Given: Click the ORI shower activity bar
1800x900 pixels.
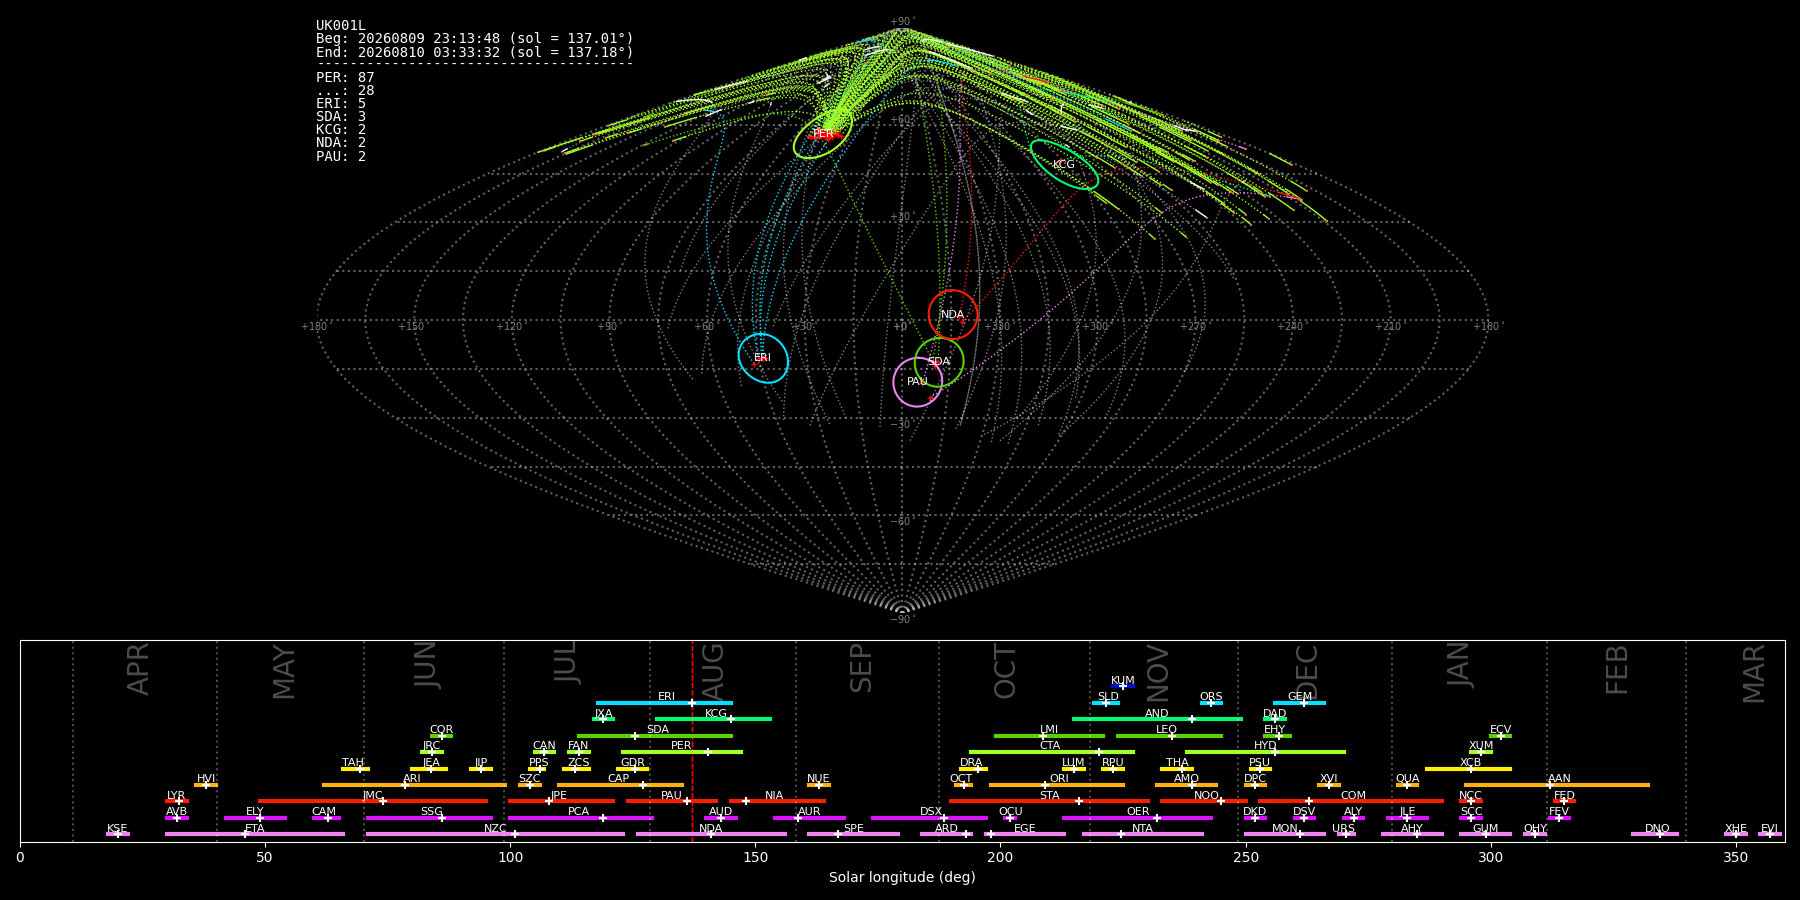Looking at the screenshot, I should (x=1057, y=785).
